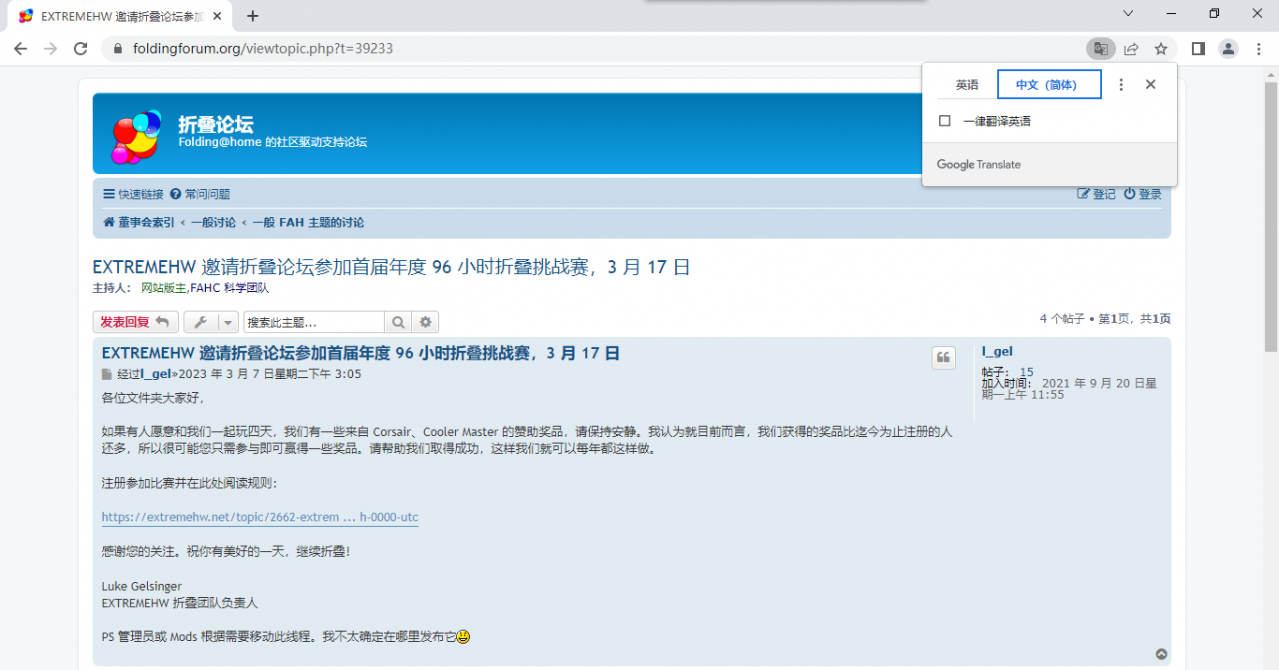Image resolution: width=1279 pixels, height=670 pixels.
Task: Expand the 快速链接 quick links menu
Action: (x=133, y=194)
